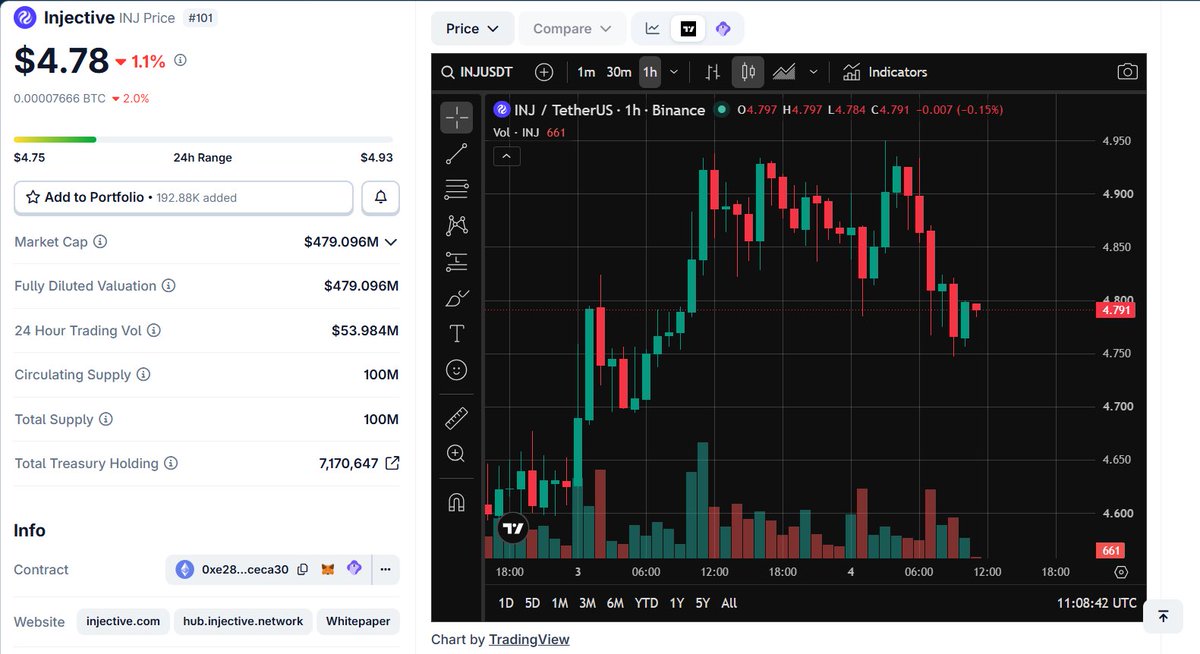Collapse the chart legend arrow

click(506, 156)
